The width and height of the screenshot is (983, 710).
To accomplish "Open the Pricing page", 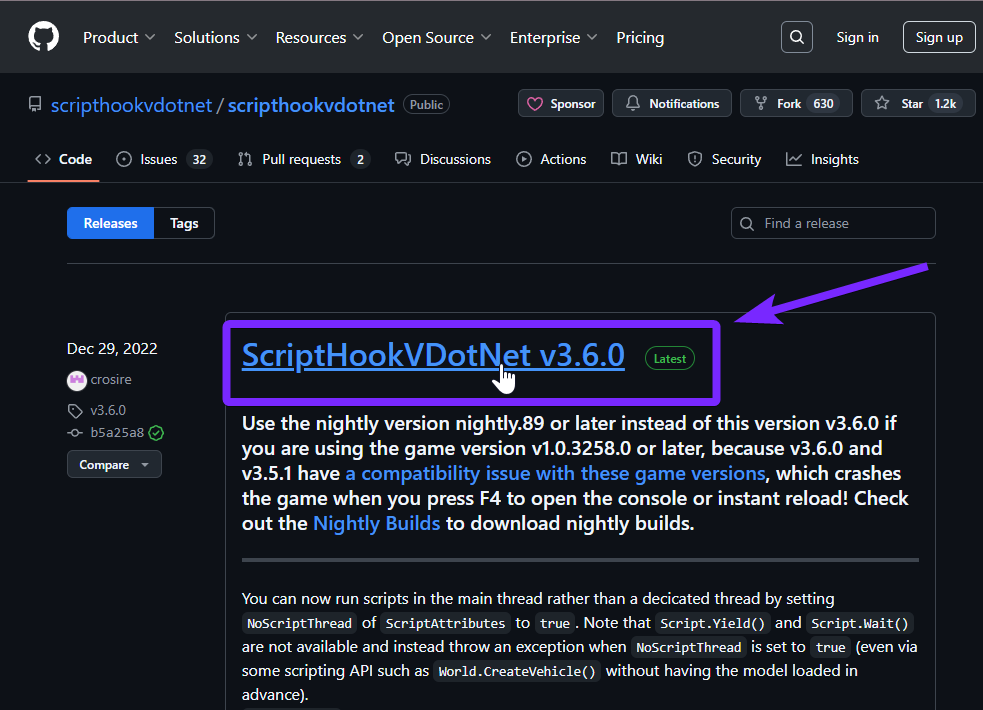I will click(639, 38).
